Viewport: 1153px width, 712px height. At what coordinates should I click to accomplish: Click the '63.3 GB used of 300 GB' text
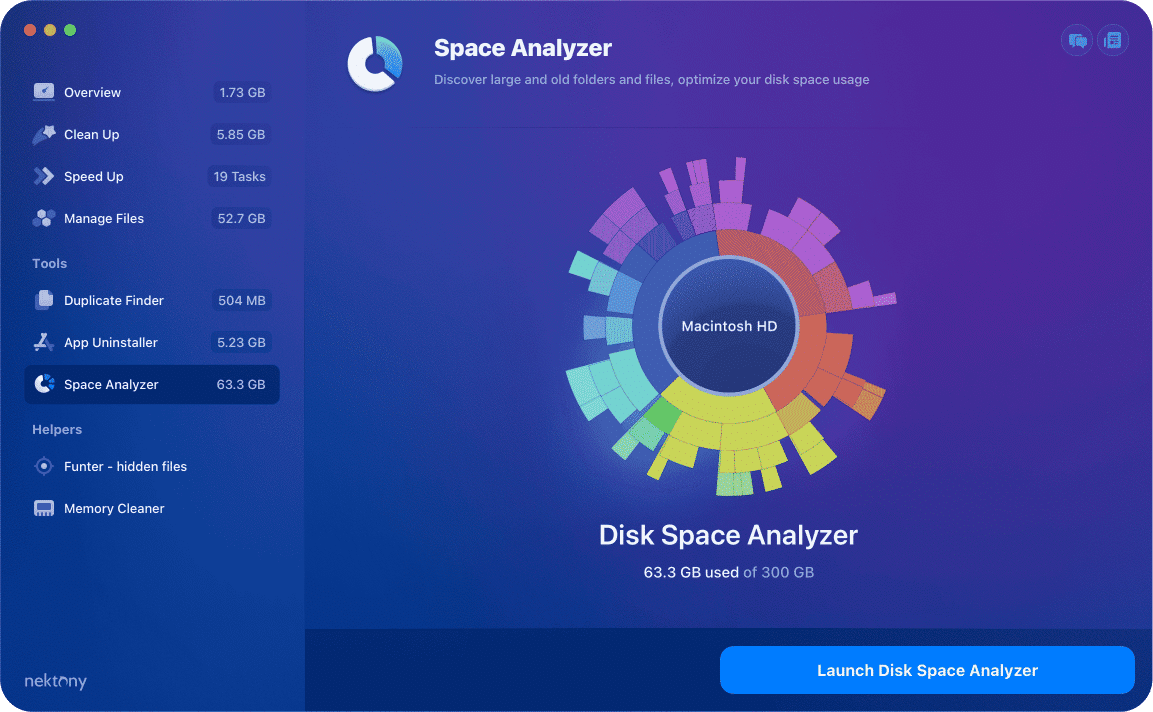click(x=729, y=572)
